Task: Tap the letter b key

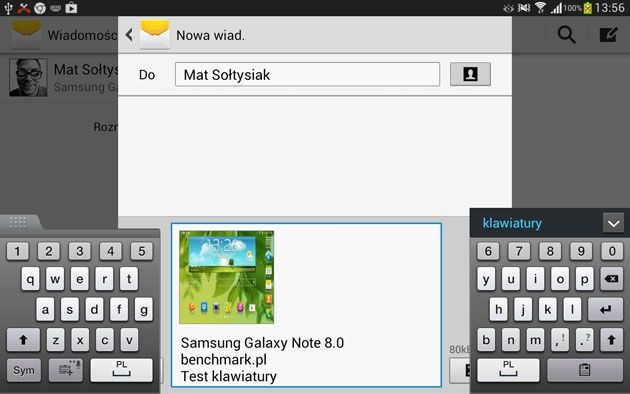Action: [486, 340]
